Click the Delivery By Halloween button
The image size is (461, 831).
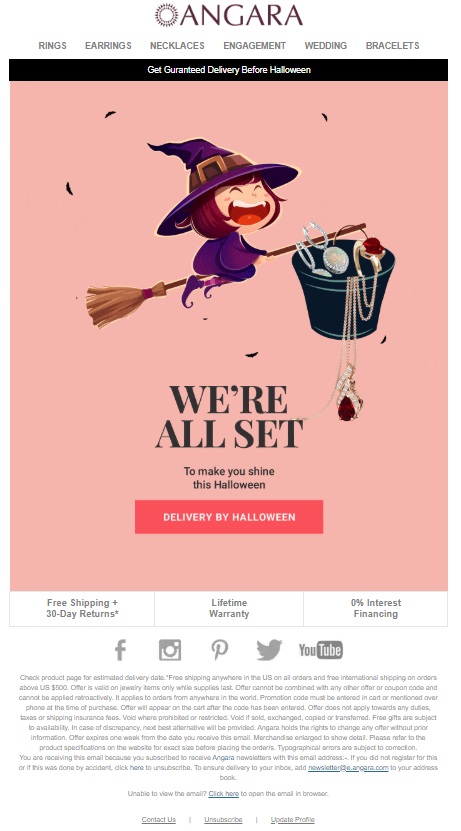pos(229,517)
